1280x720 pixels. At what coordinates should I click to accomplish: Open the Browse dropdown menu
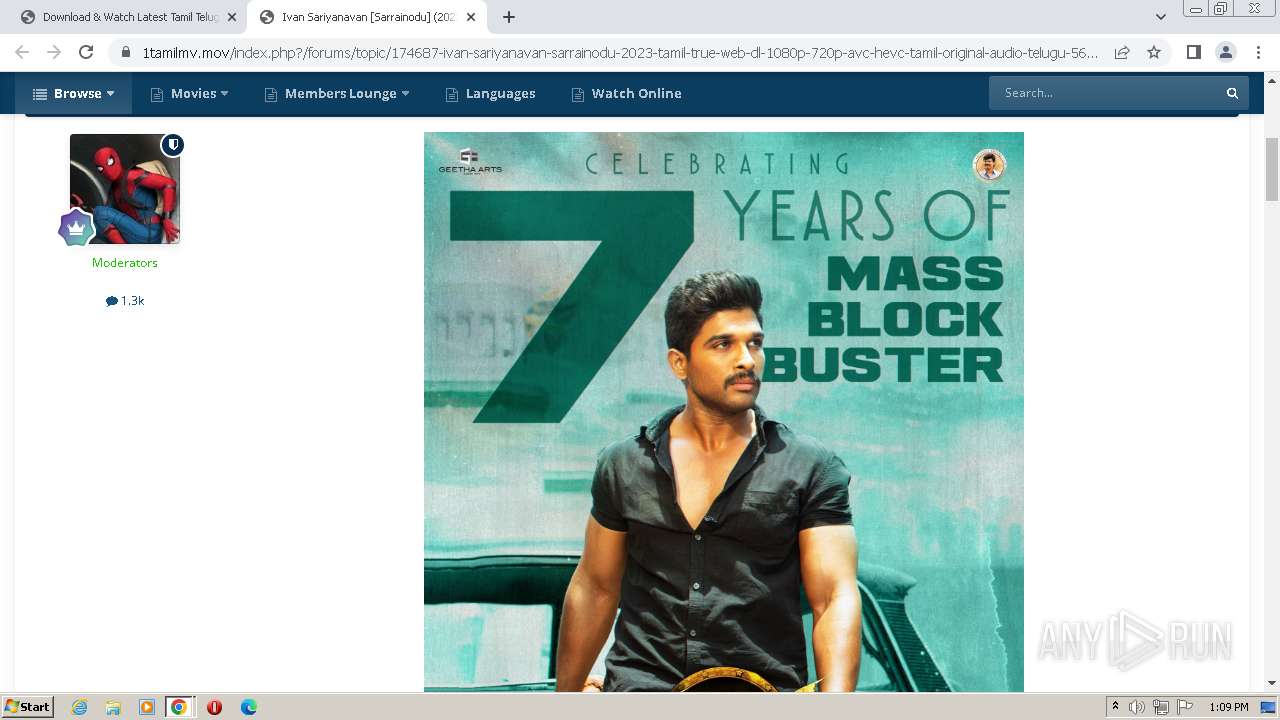(x=73, y=93)
